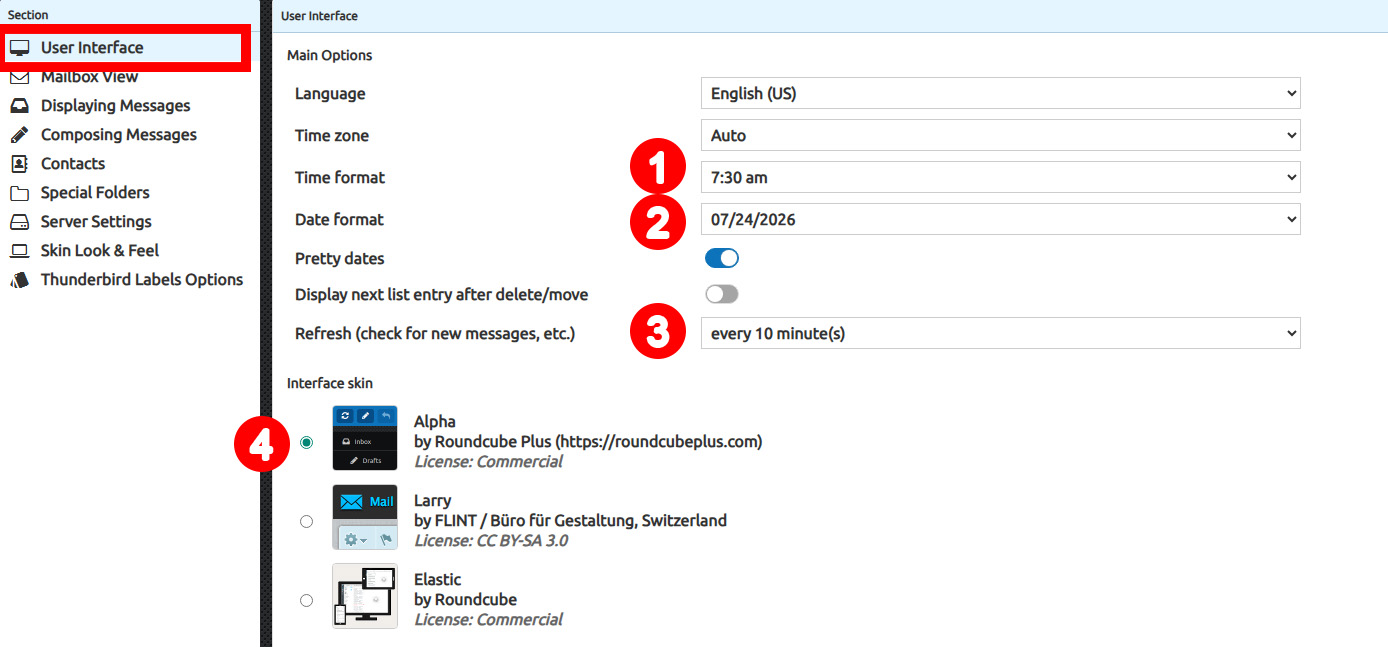
Task: Click the User Interface monitor icon
Action: pos(19,47)
